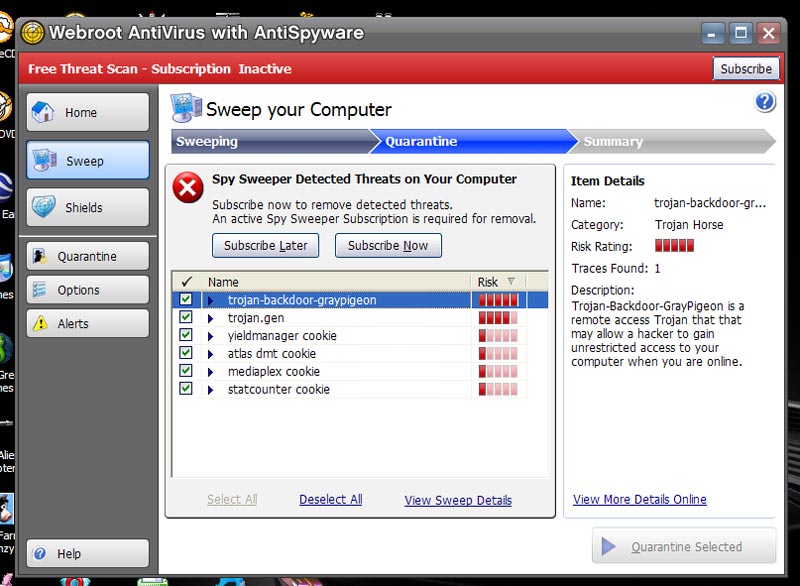Image resolution: width=800 pixels, height=586 pixels.
Task: Click risk bar for trojan.gen
Action: coord(498,318)
